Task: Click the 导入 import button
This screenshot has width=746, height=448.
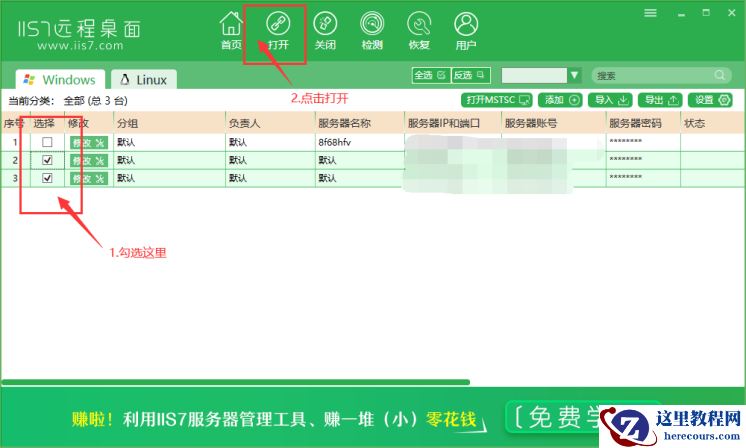Action: 610,100
